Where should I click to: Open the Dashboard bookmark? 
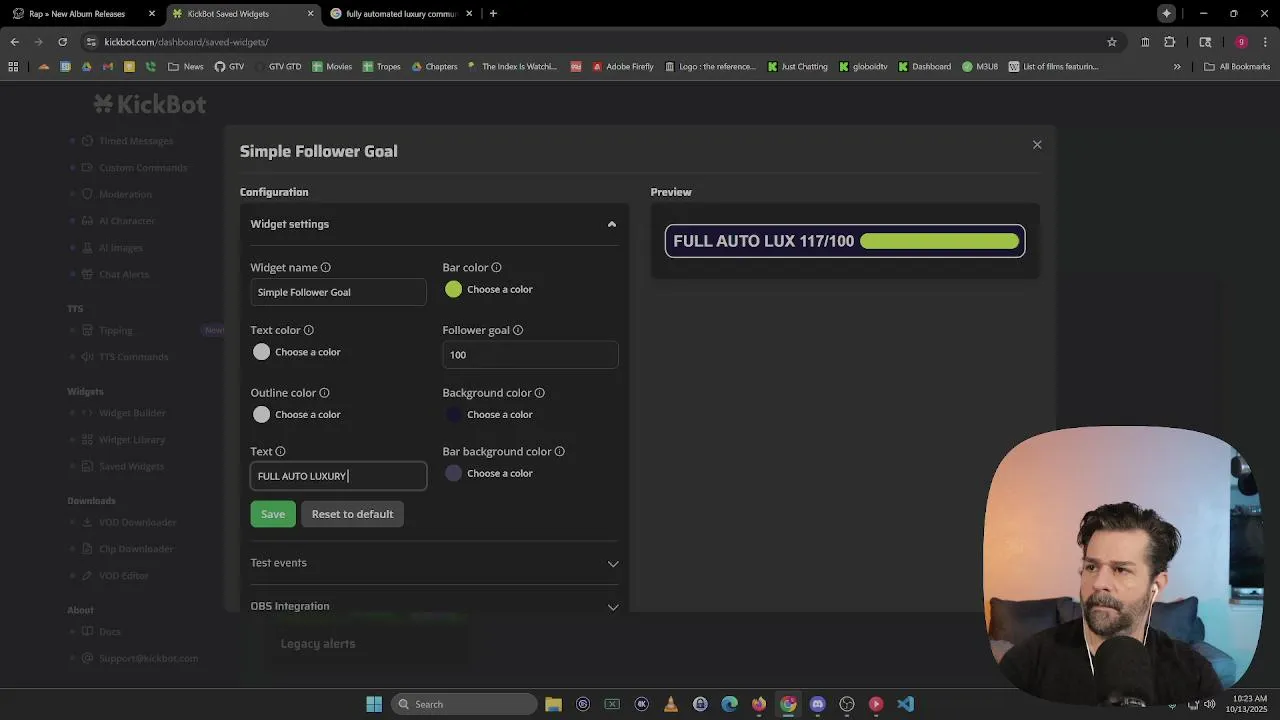[925, 67]
